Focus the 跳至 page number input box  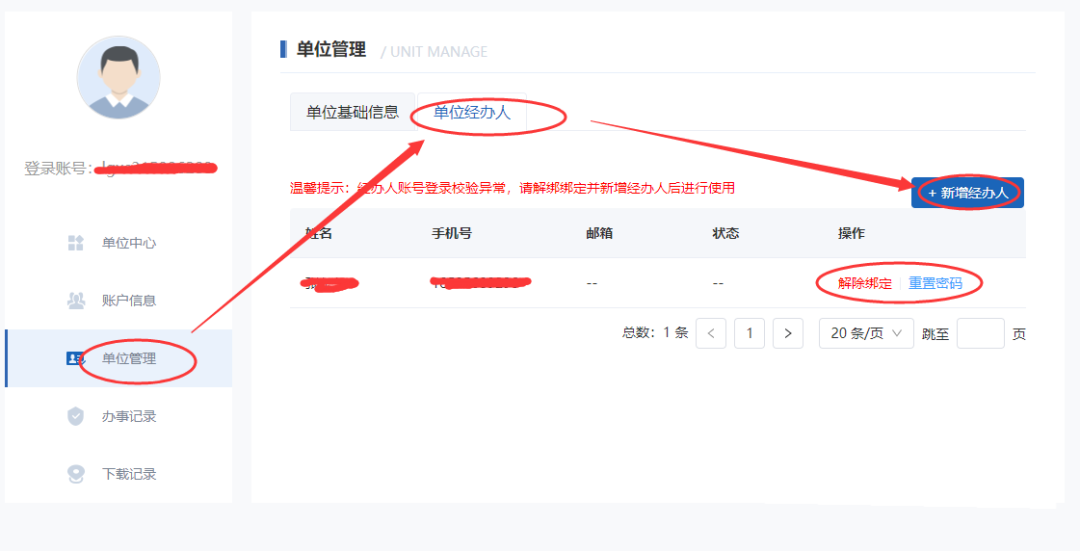980,333
